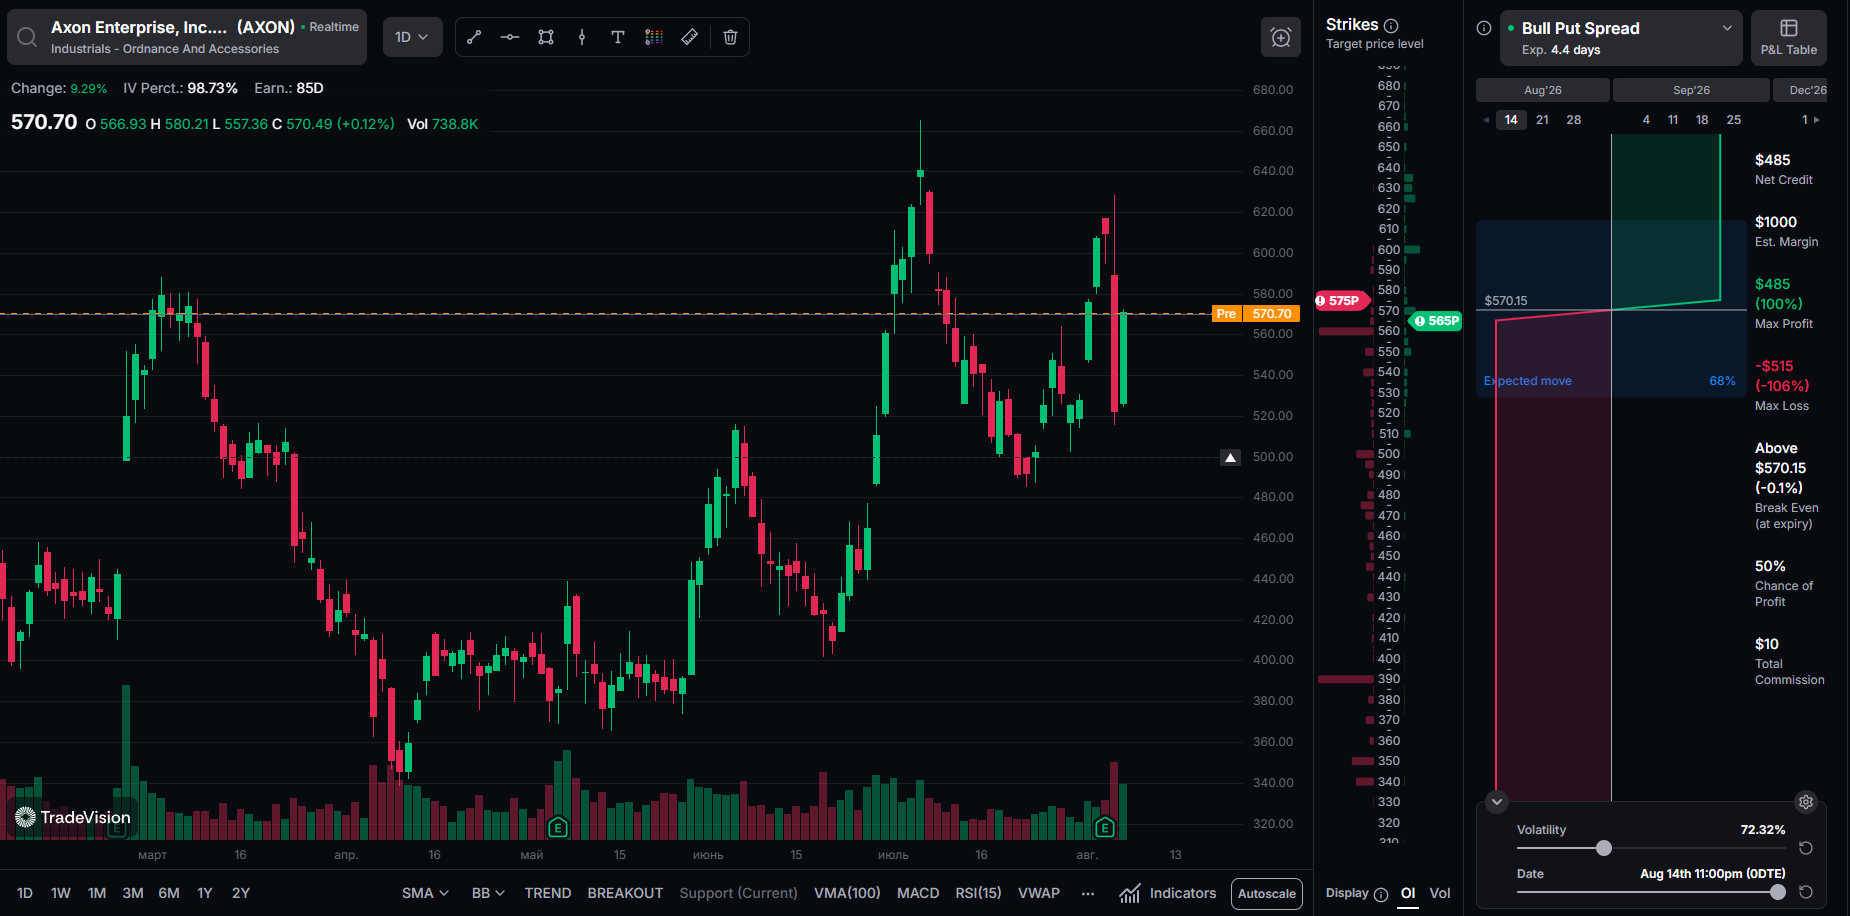1850x916 pixels.
Task: Select the 3M chart range
Action: click(133, 893)
